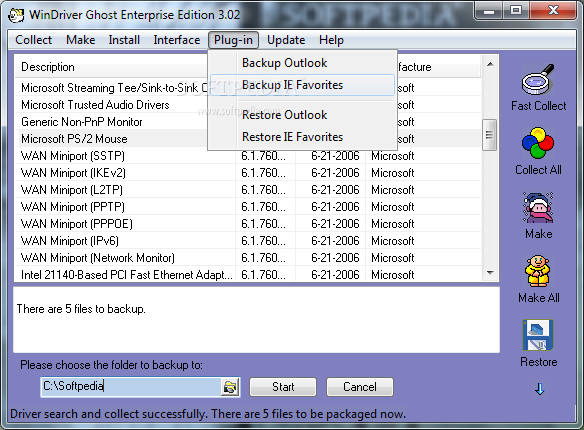Screen dimensions: 584x430
Task: Click the Fast Collect magnifier icon
Action: (x=538, y=79)
